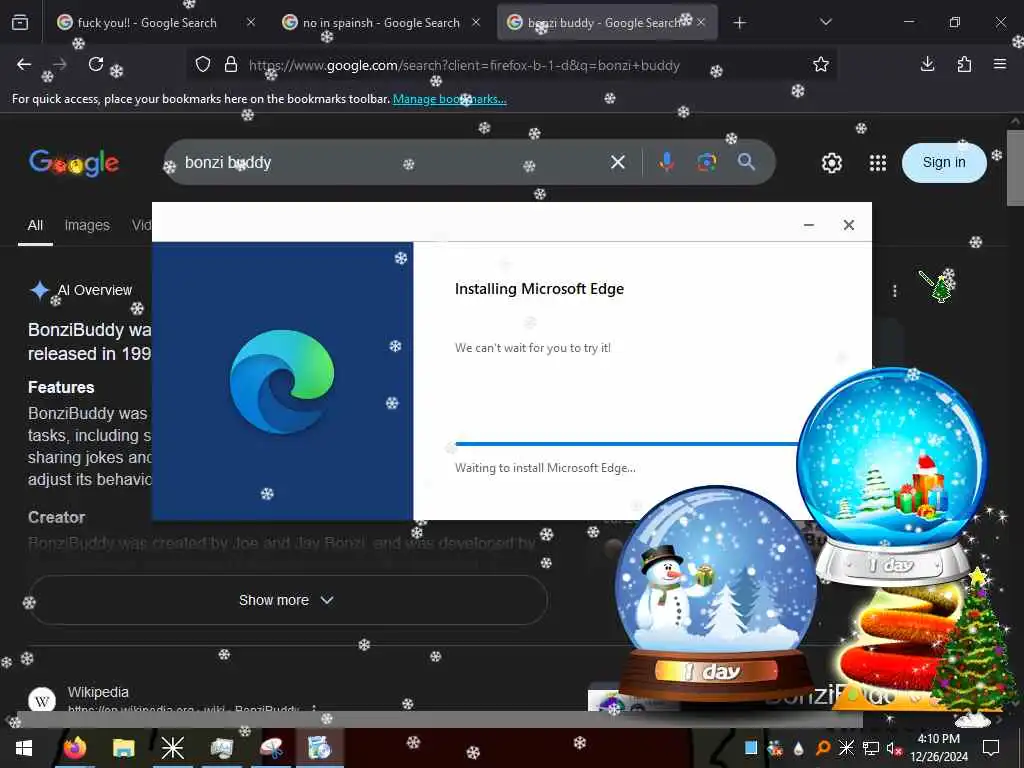Click the horizontal scrollbar at bottom
Image resolution: width=1024 pixels, height=768 pixels.
pos(438,720)
